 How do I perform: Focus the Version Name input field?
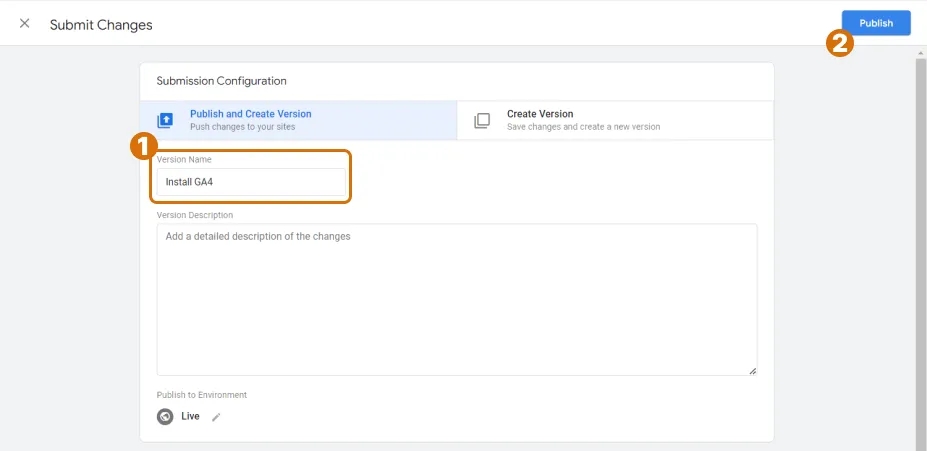point(251,182)
